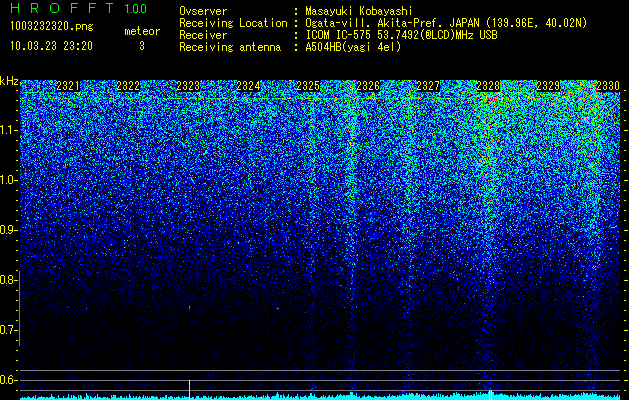
Task: Click the A504HB(yagi 4el) antenna text
Action: (x=353, y=47)
